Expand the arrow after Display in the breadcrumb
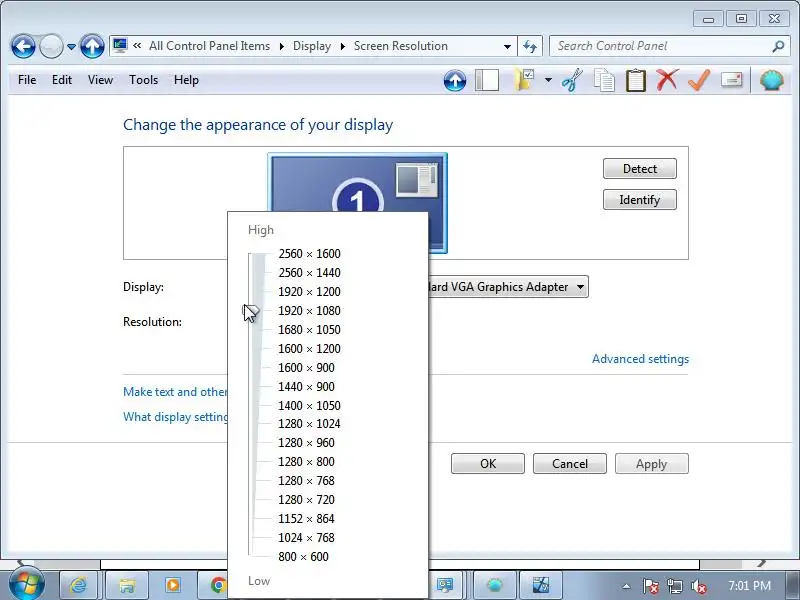The height and width of the screenshot is (600, 800). 343,46
